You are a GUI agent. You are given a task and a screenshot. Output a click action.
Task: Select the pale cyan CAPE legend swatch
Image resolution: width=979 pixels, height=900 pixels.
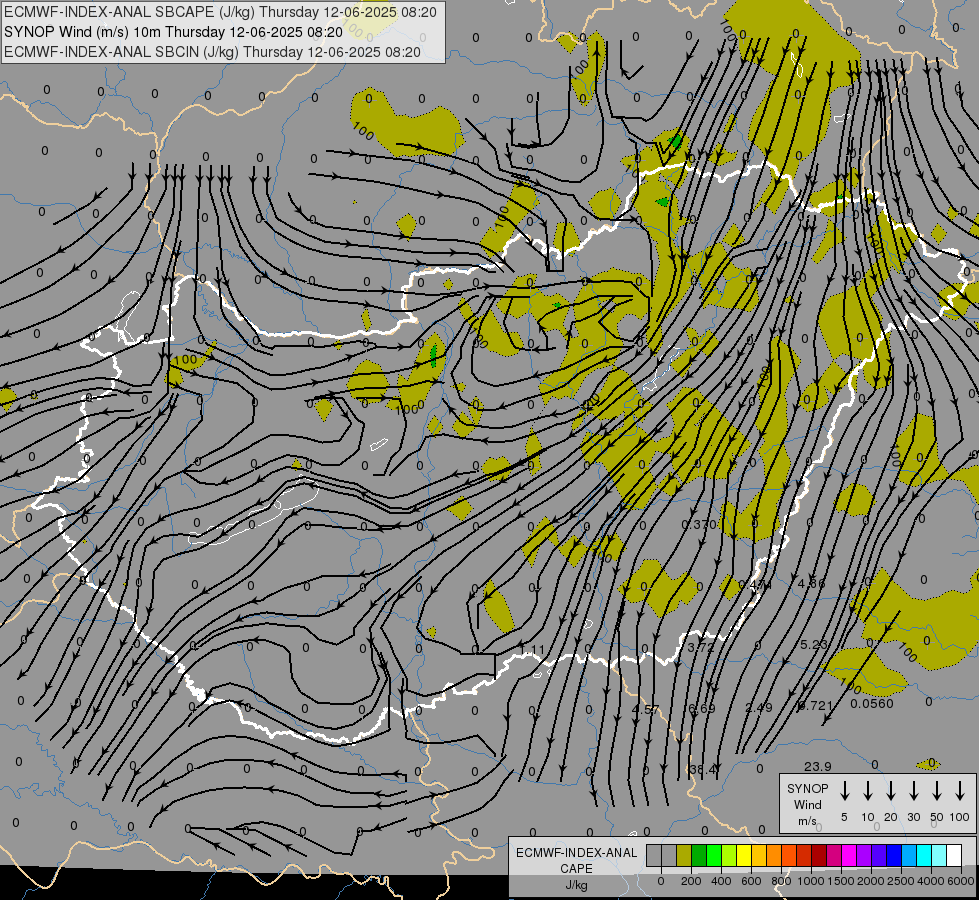pyautogui.click(x=940, y=855)
